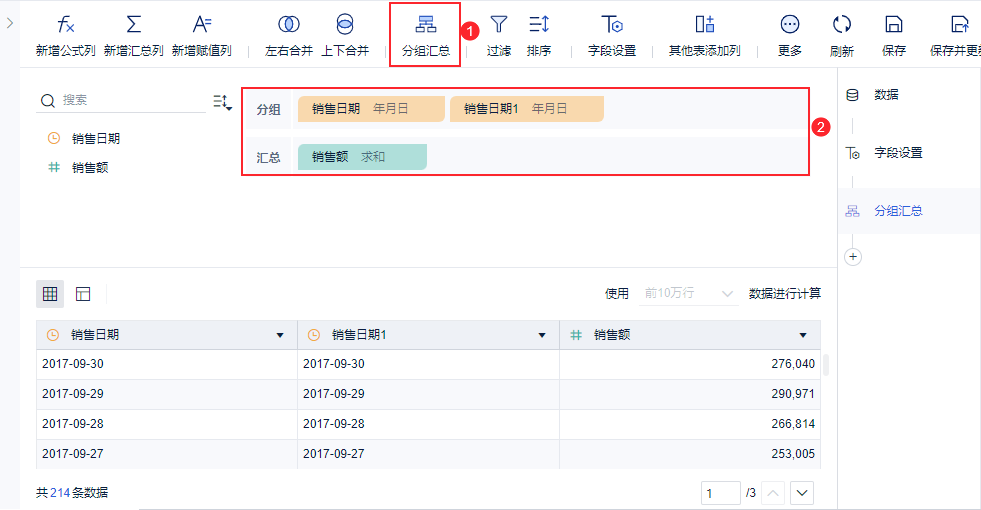981x510 pixels.
Task: Click the 2017-09-28 cell in 销售日期 column
Action: [166, 424]
